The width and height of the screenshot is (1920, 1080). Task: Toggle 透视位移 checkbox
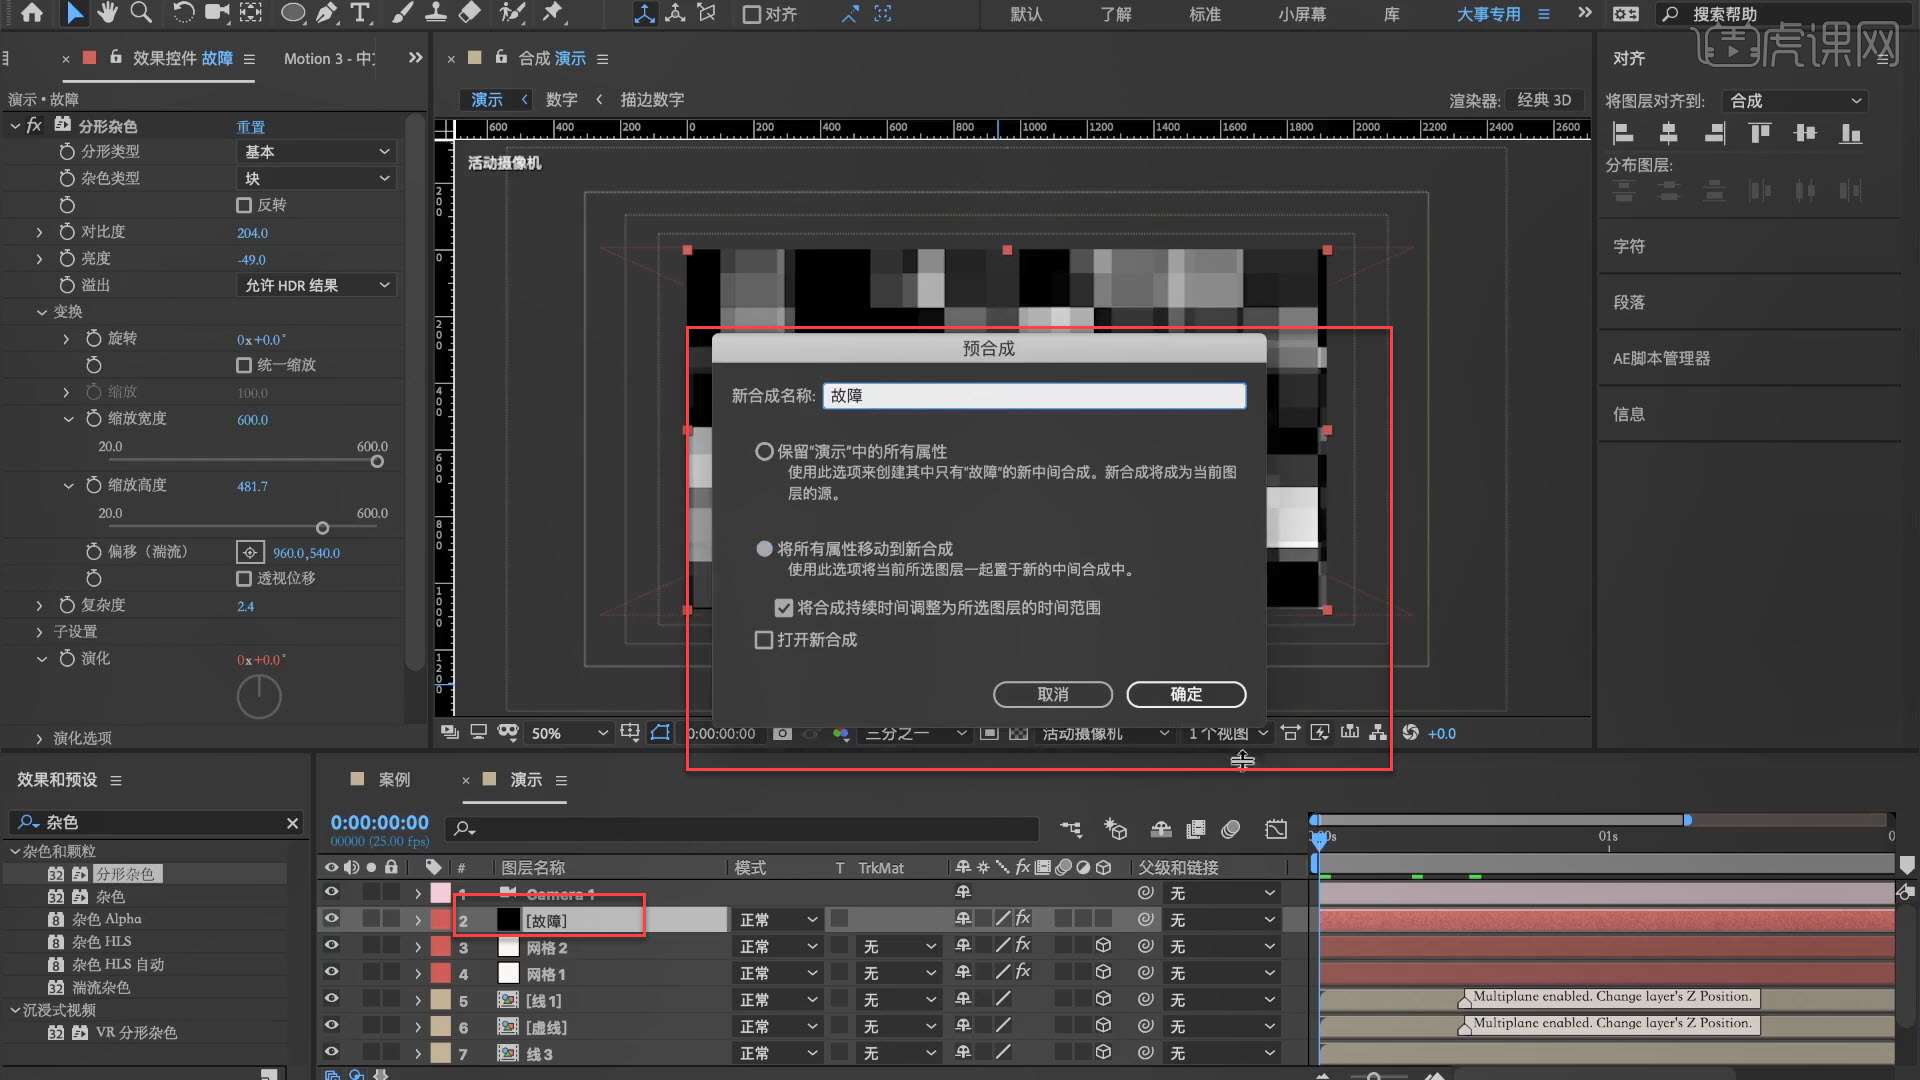tap(244, 578)
